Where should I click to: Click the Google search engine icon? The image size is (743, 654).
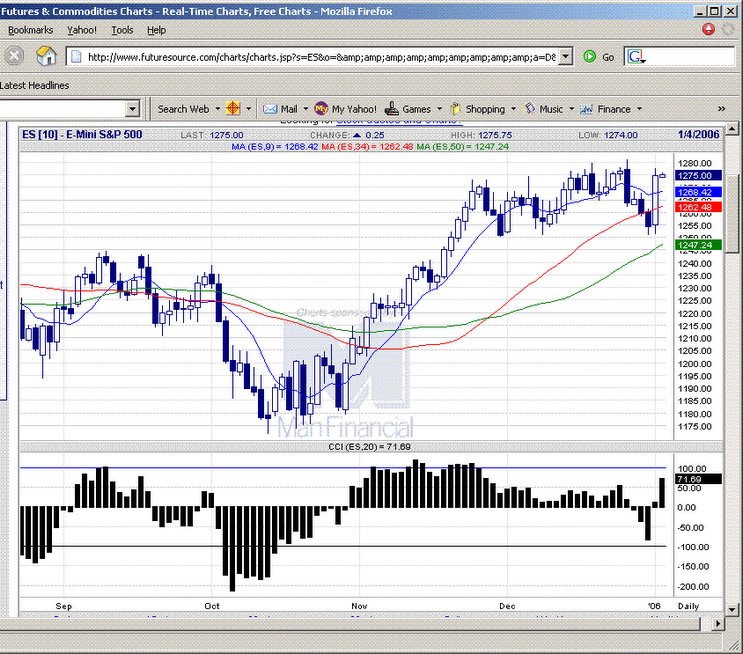point(636,57)
